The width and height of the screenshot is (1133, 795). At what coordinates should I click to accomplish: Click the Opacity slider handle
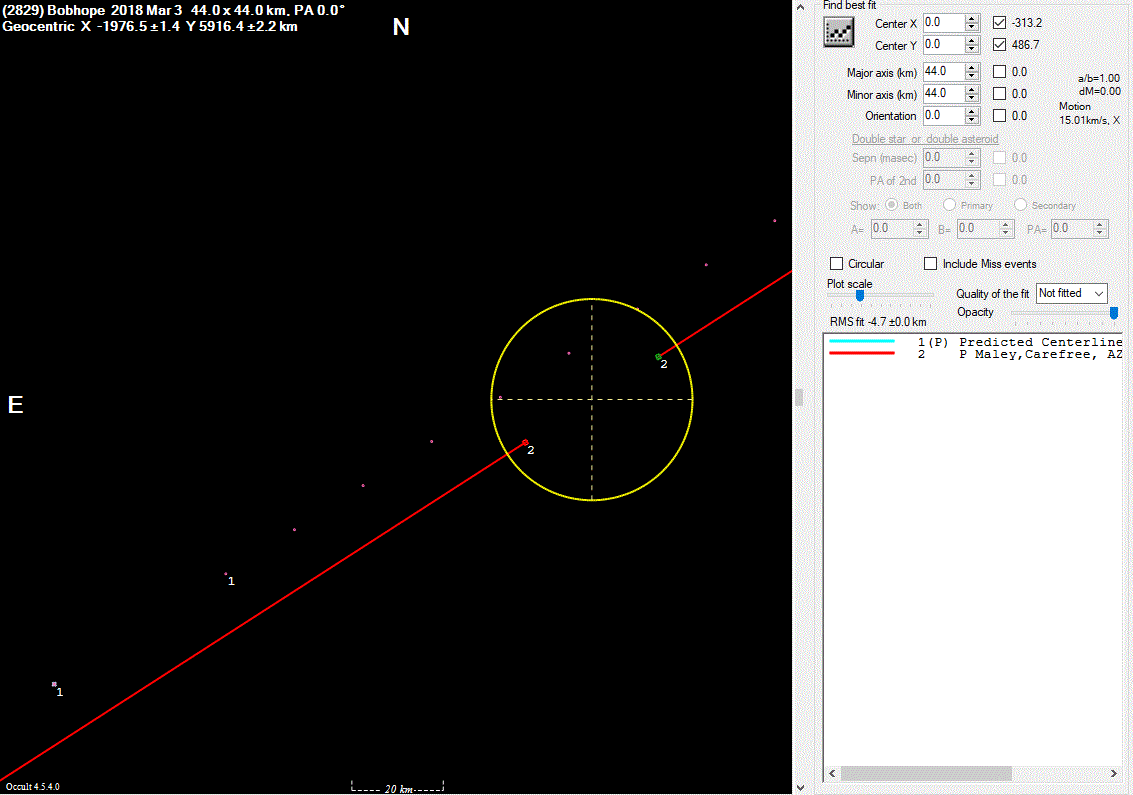1113,313
